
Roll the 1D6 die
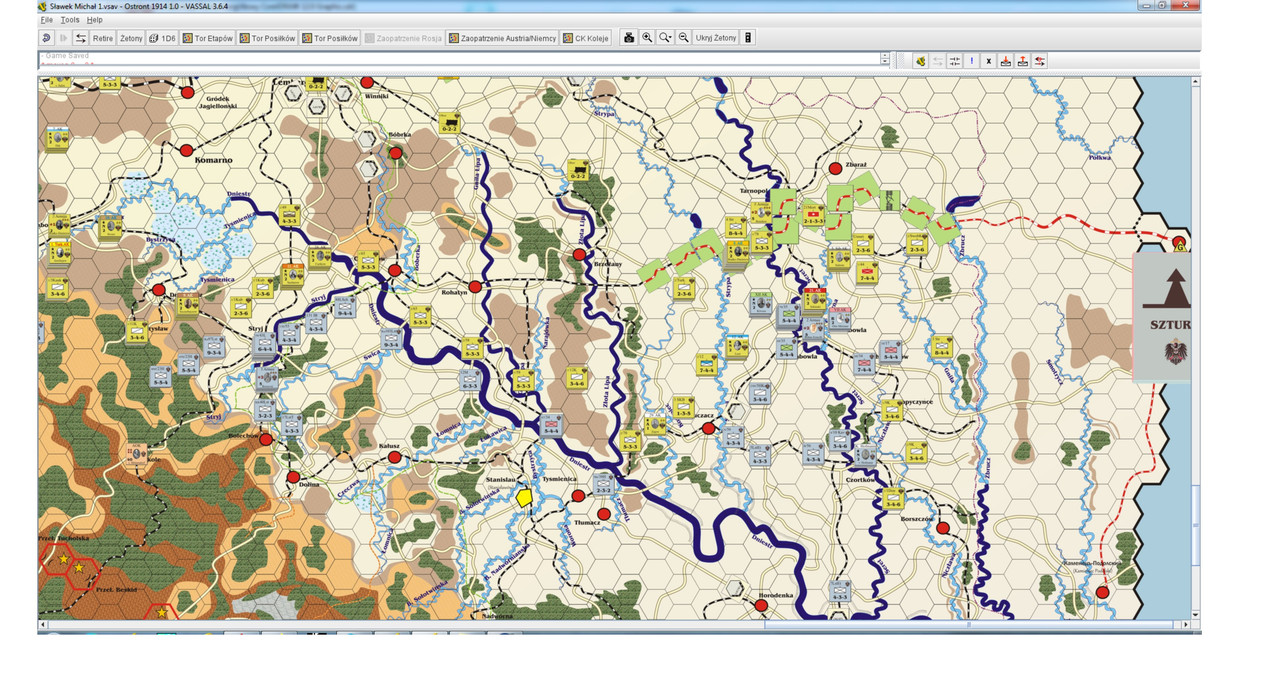pyautogui.click(x=162, y=38)
